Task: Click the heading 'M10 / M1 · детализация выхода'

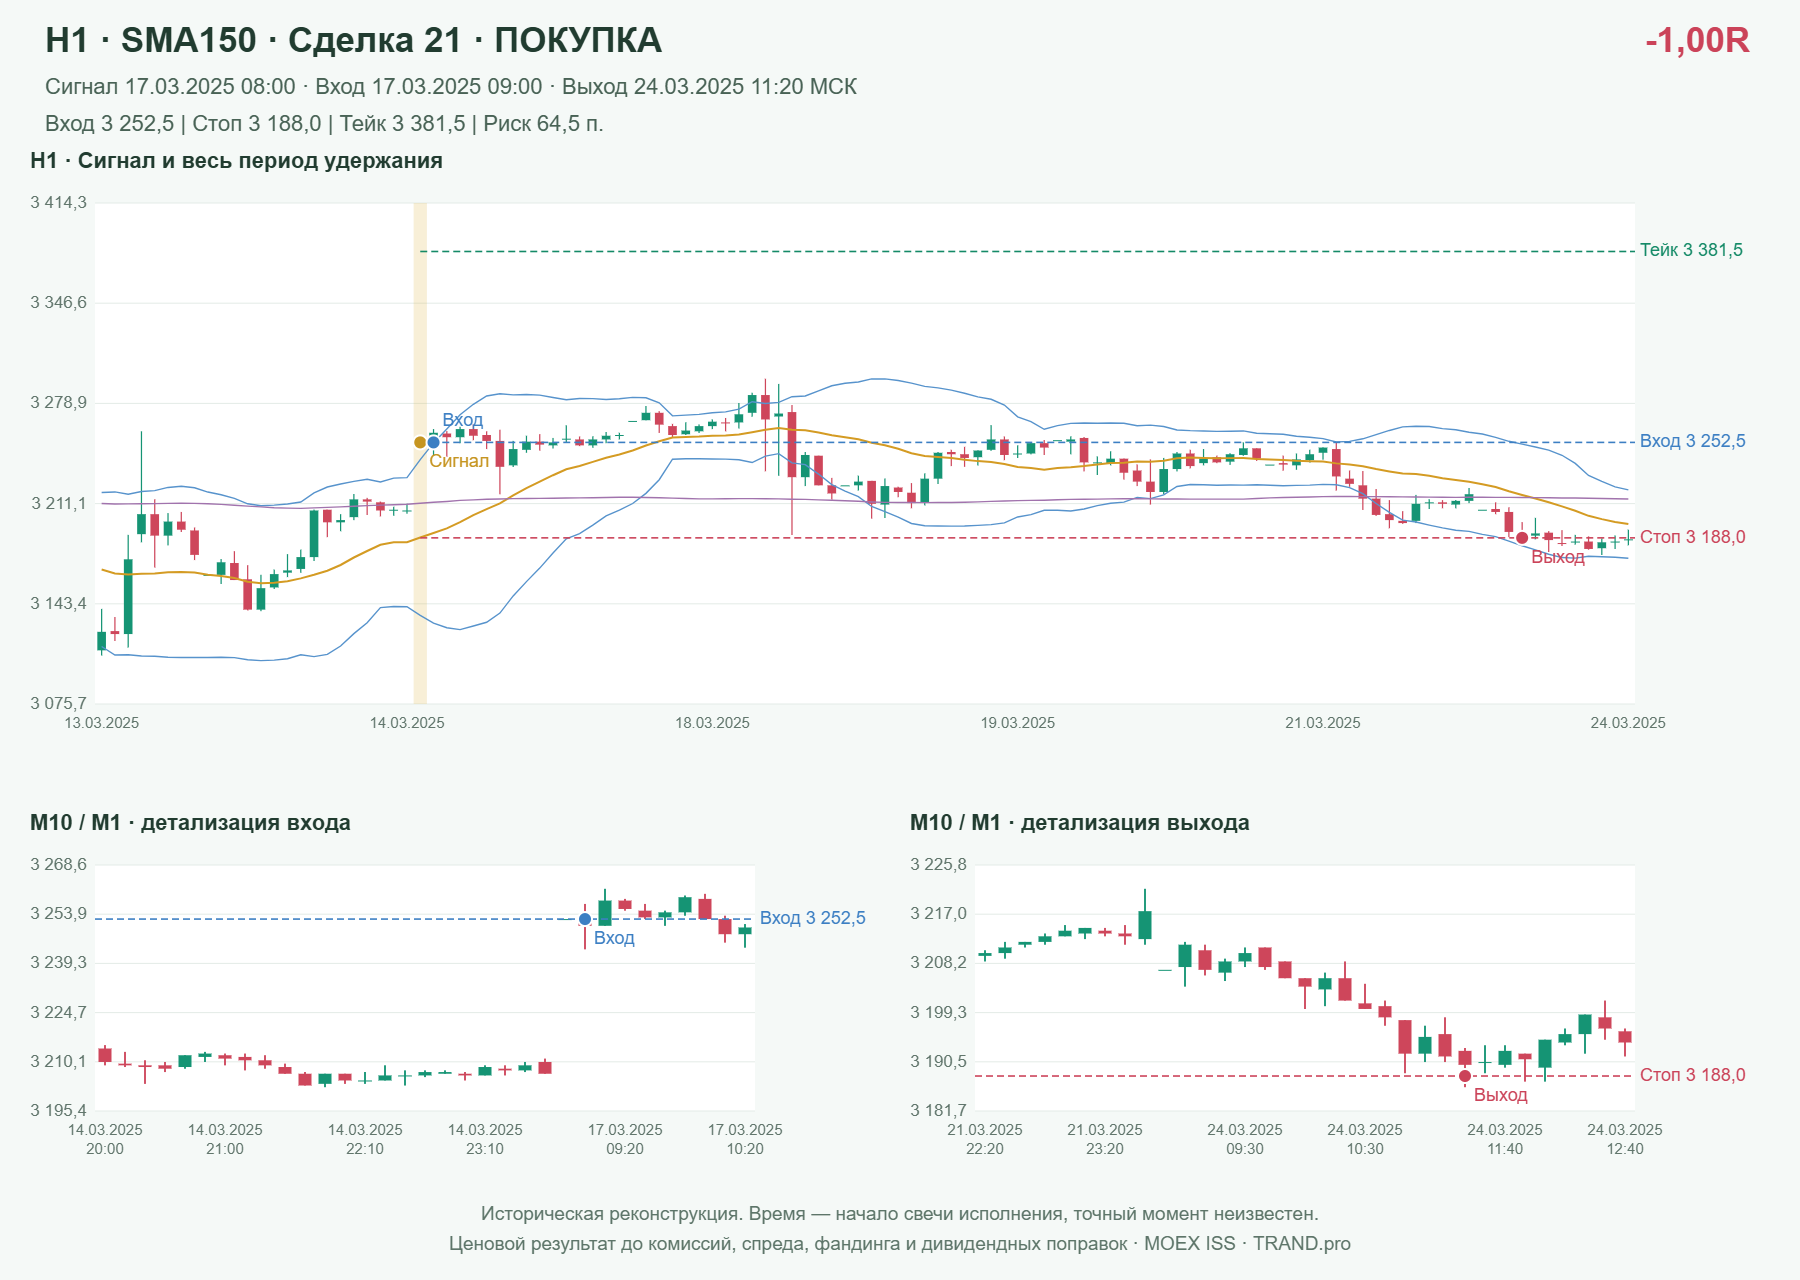Action: [1080, 823]
